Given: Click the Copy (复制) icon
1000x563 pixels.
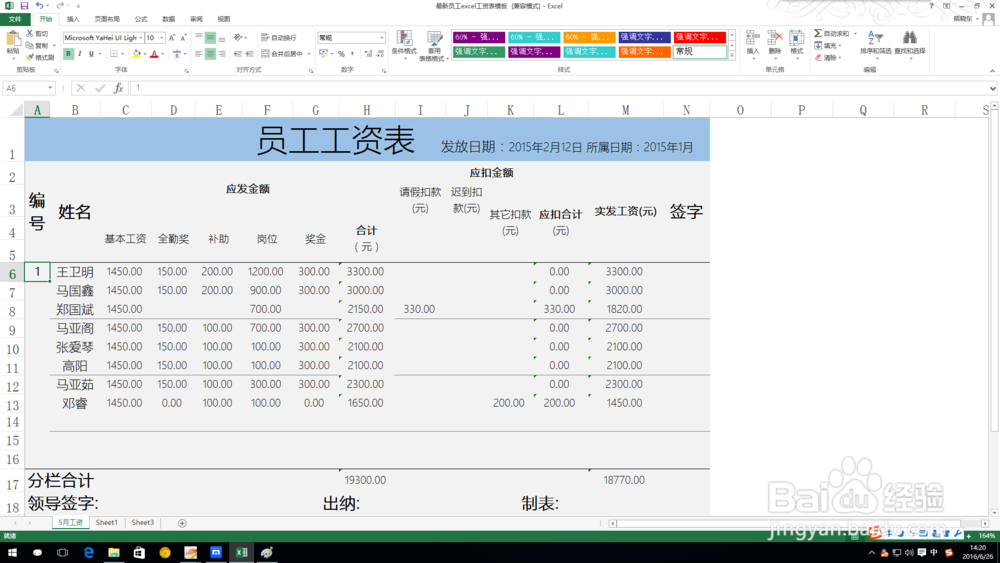Looking at the screenshot, I should coord(30,45).
